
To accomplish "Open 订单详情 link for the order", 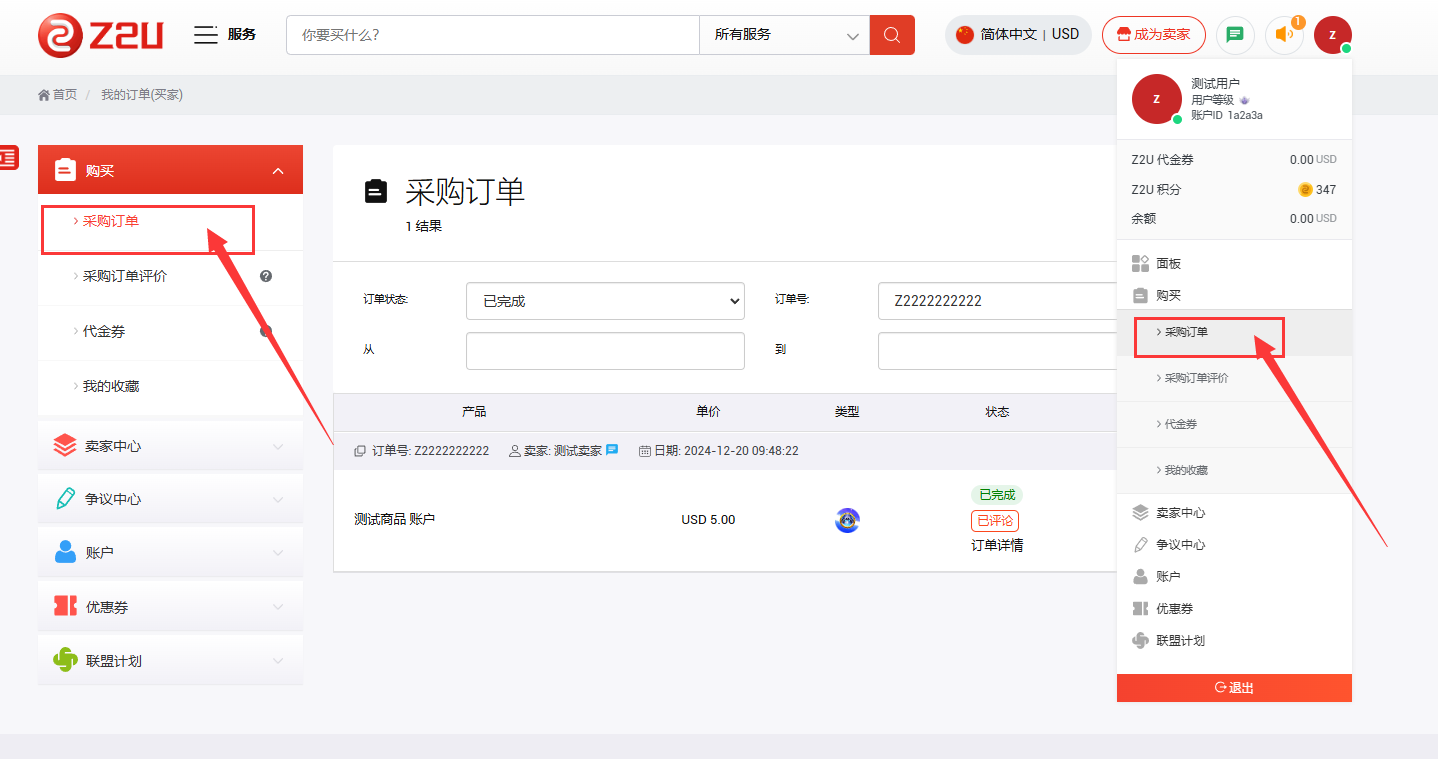I will (x=997, y=545).
